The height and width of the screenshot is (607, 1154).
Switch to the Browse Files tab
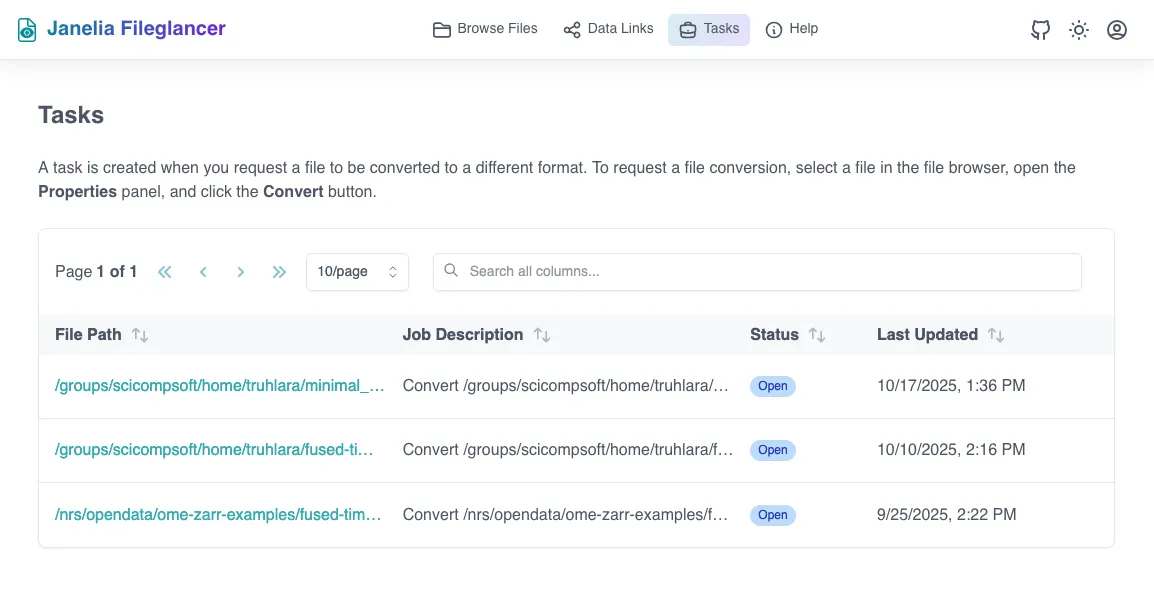pyautogui.click(x=485, y=29)
